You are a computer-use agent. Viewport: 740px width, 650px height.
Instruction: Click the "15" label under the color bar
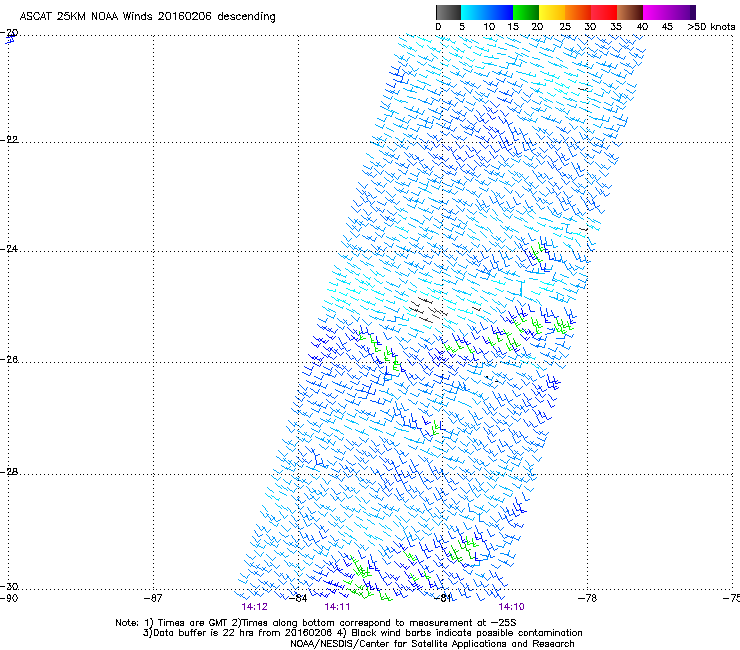pyautogui.click(x=513, y=27)
